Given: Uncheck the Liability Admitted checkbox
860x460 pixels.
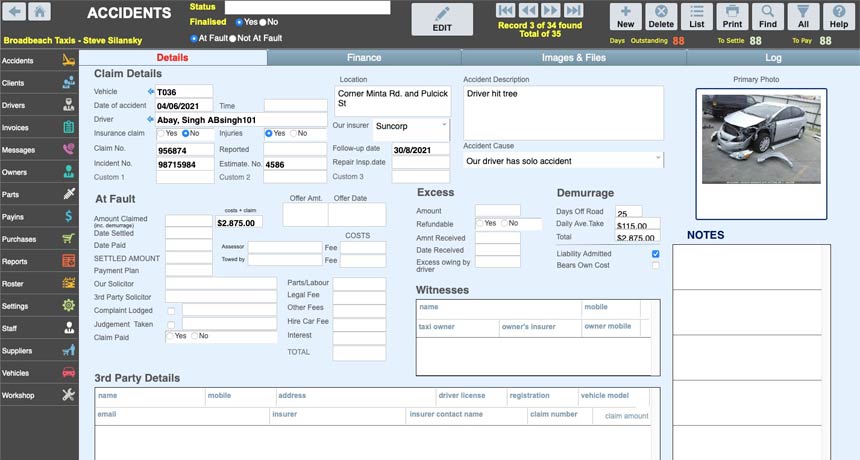Looking at the screenshot, I should pos(656,254).
